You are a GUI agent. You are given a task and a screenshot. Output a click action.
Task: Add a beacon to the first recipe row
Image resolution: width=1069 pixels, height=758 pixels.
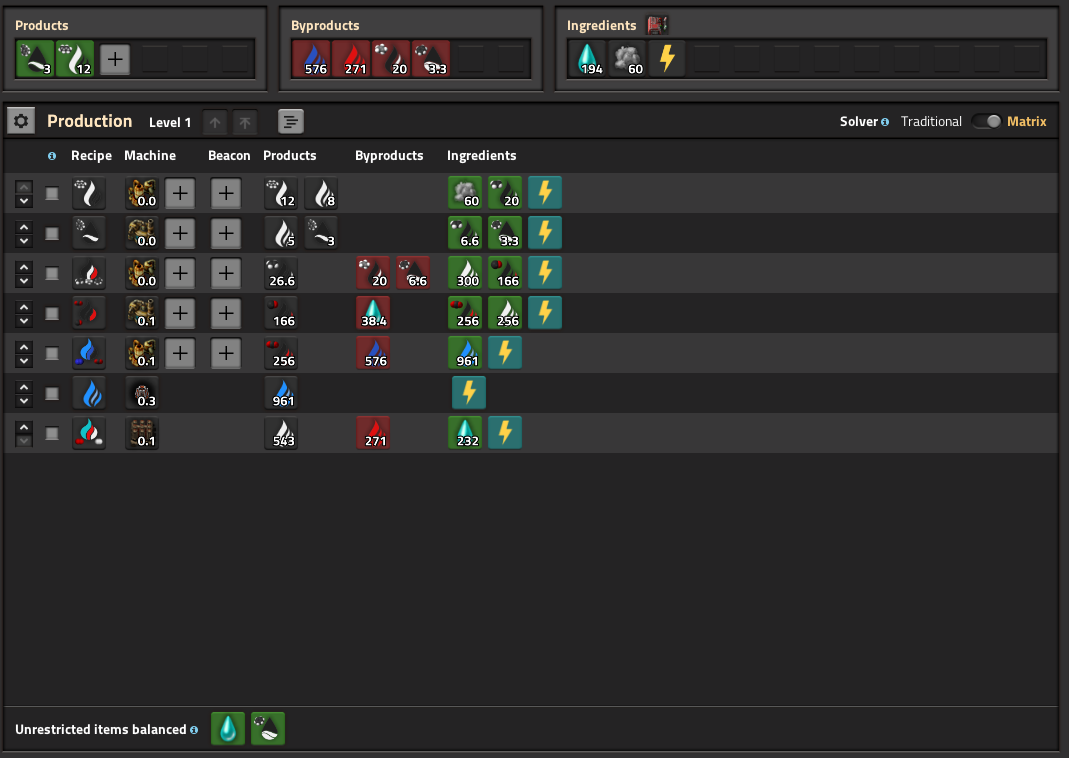tap(226, 194)
